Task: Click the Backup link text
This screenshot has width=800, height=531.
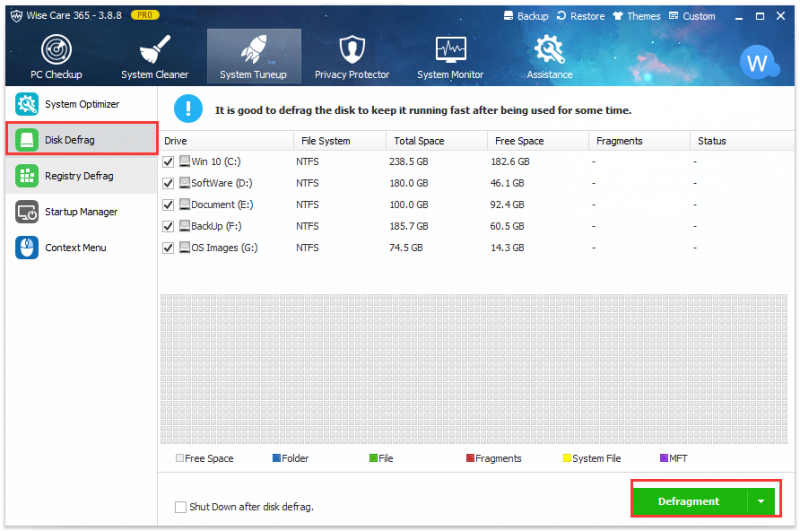Action: coord(533,16)
